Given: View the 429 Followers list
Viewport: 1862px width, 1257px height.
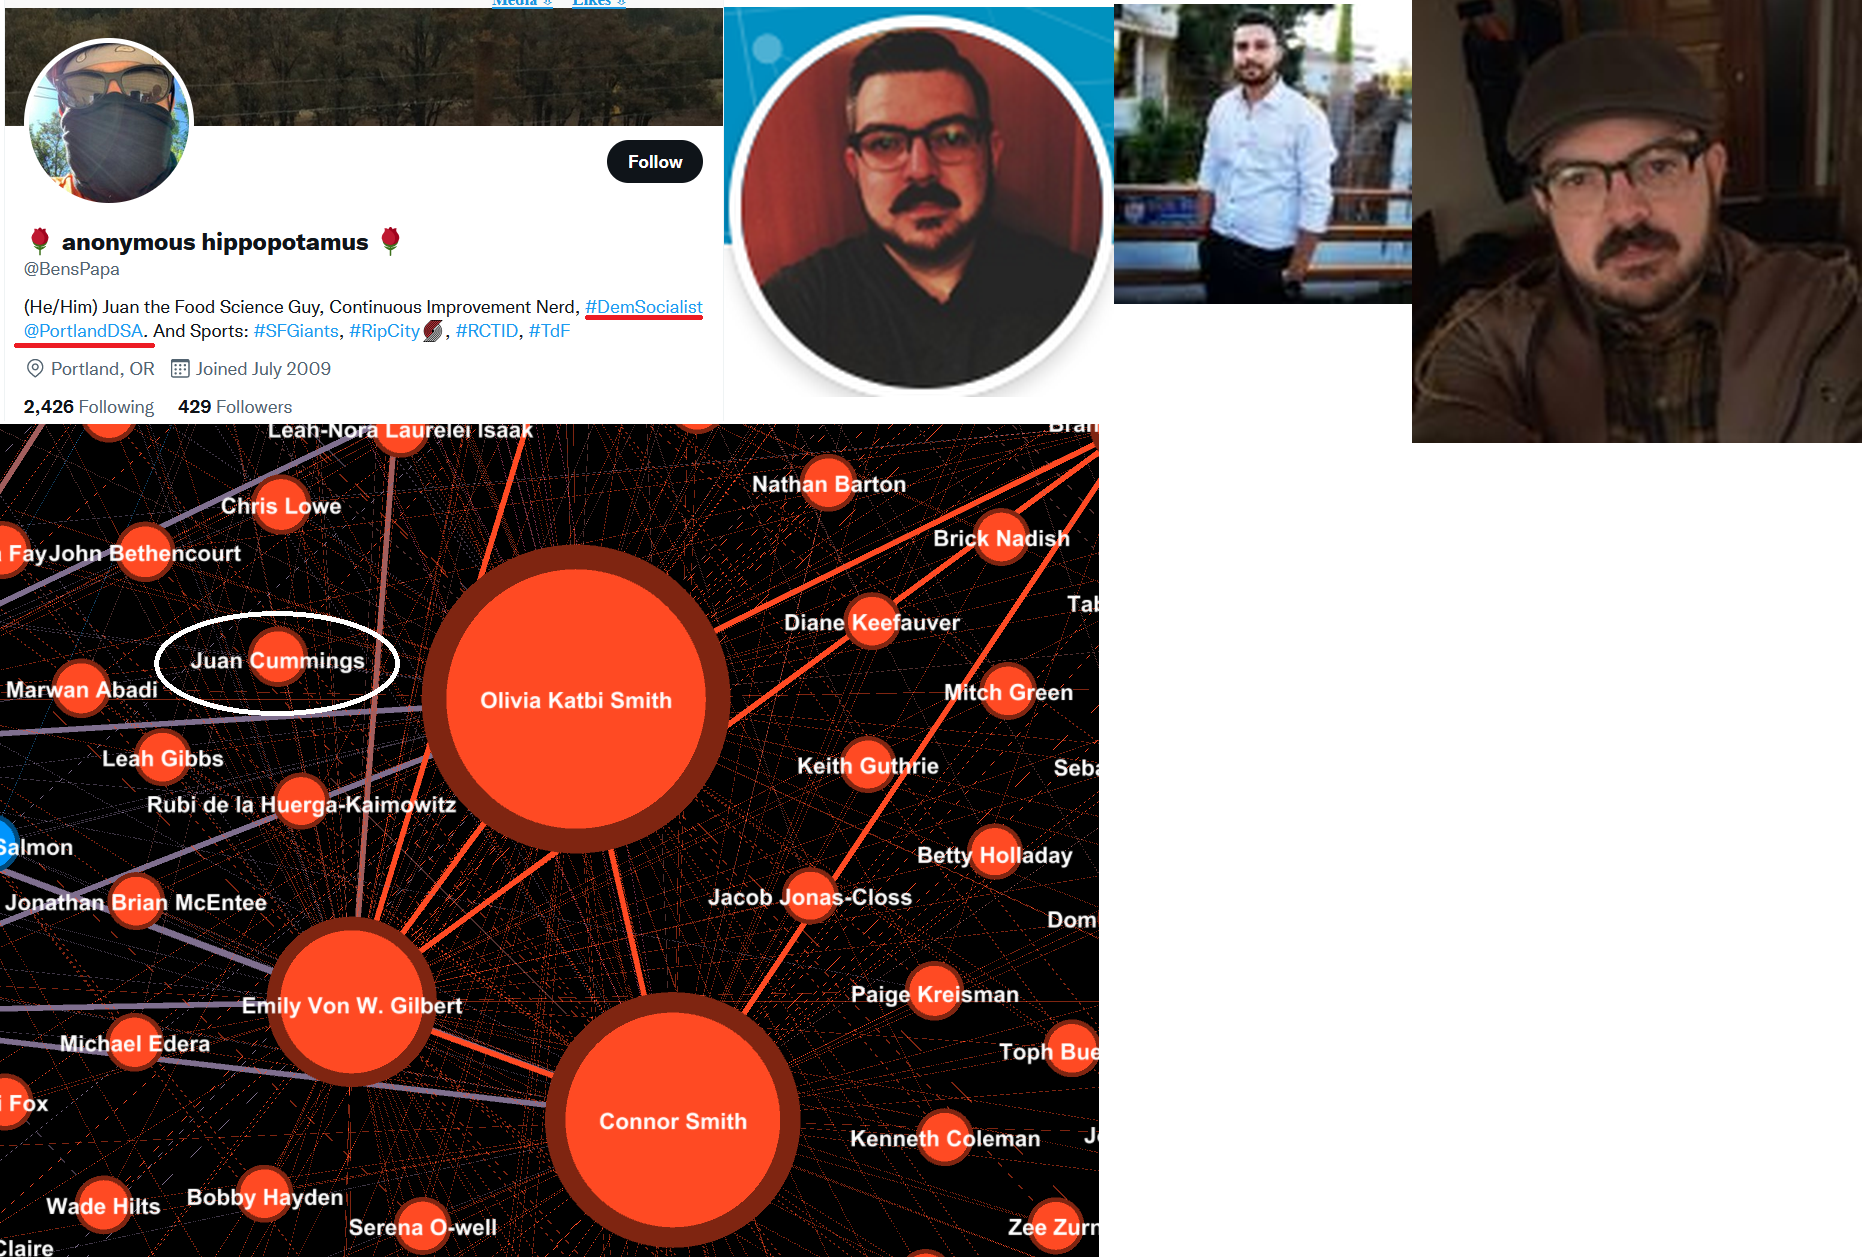Looking at the screenshot, I should (235, 407).
